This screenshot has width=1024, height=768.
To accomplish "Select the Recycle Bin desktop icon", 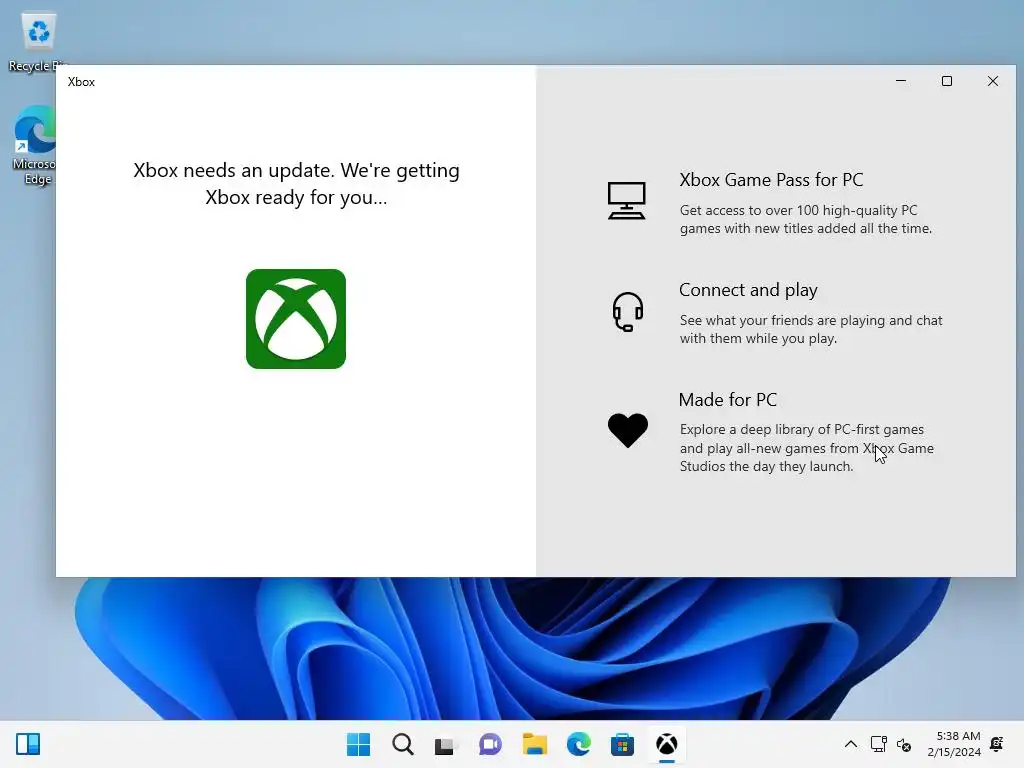I will pyautogui.click(x=38, y=42).
